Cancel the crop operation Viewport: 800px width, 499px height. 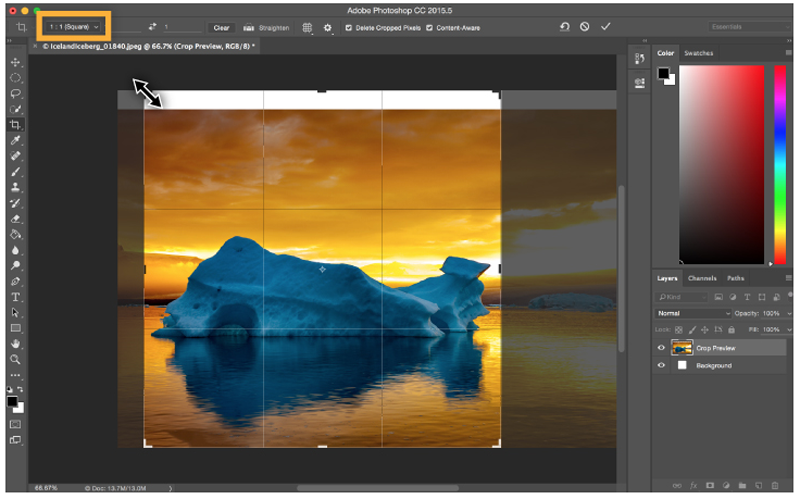584,27
